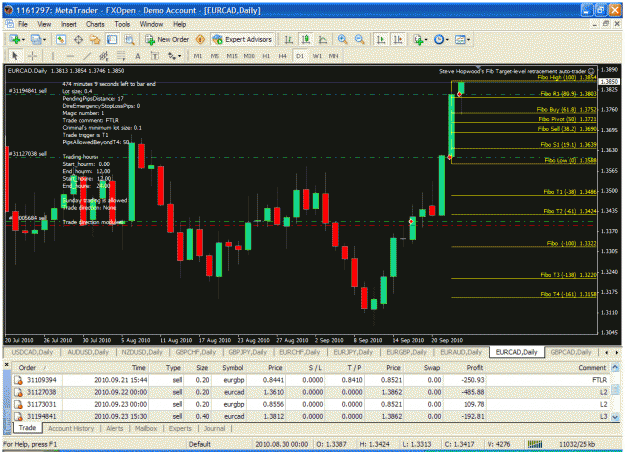The height and width of the screenshot is (452, 625).
Task: Switch to the H1 timeframe
Action: 266,56
